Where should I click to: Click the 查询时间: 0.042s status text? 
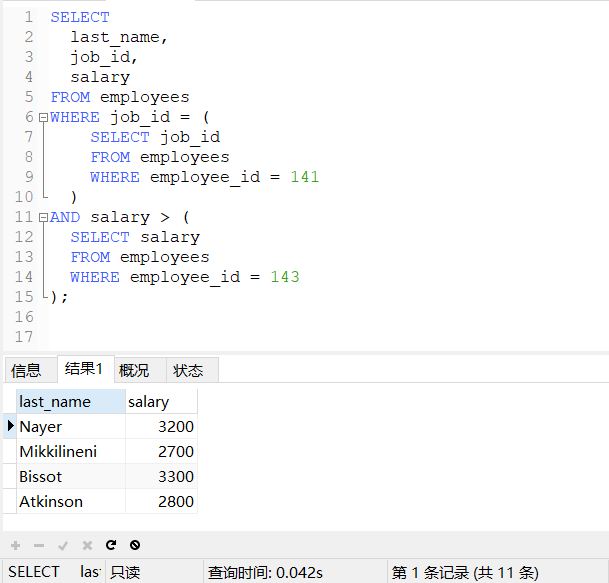(x=265, y=572)
